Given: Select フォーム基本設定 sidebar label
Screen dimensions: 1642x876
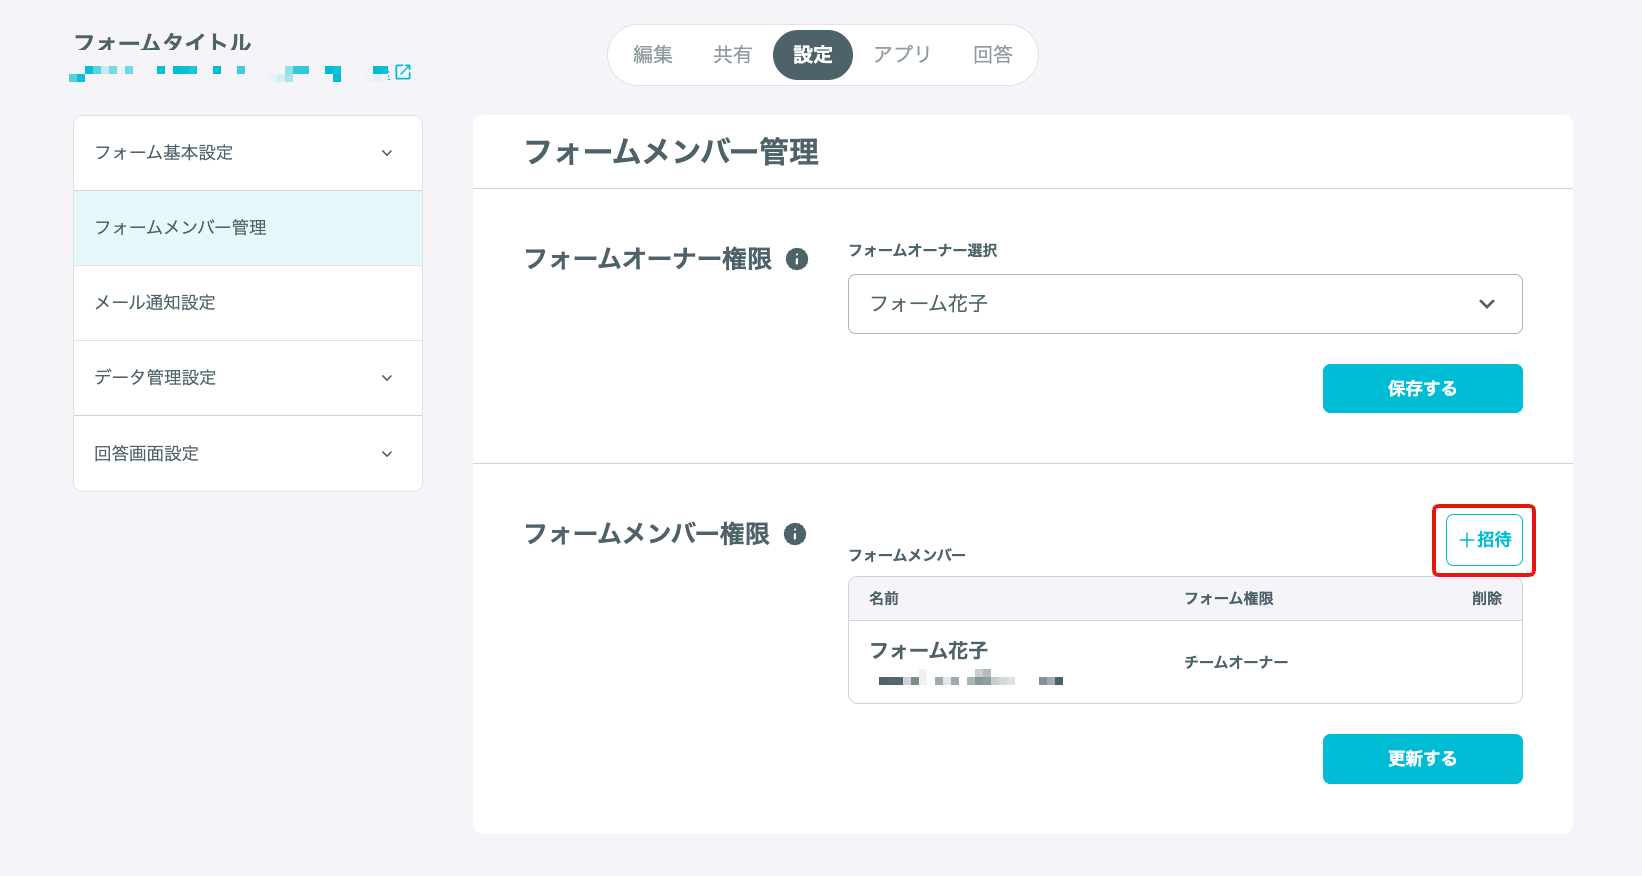Looking at the screenshot, I should tap(164, 153).
